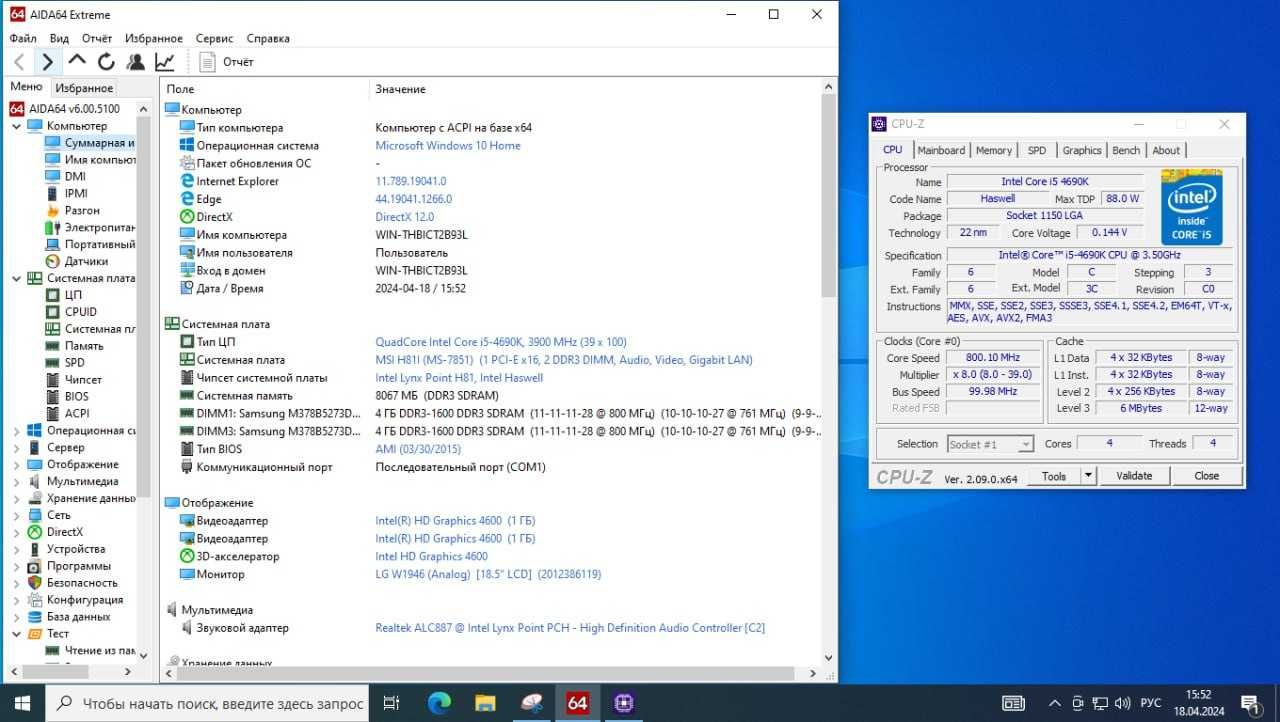Expand the Сервер tree node

pos(17,447)
